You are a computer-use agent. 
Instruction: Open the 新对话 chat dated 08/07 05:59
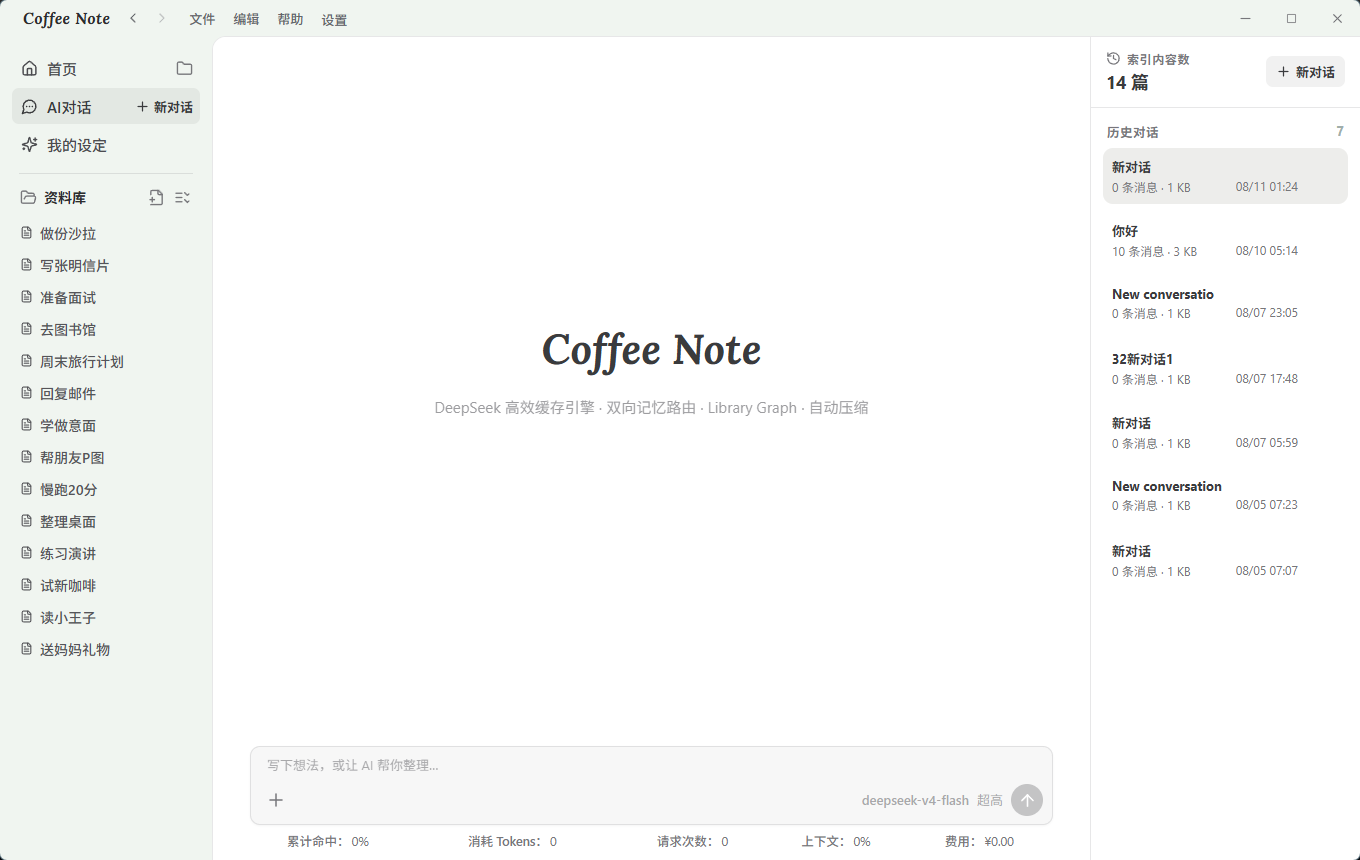pos(1225,432)
